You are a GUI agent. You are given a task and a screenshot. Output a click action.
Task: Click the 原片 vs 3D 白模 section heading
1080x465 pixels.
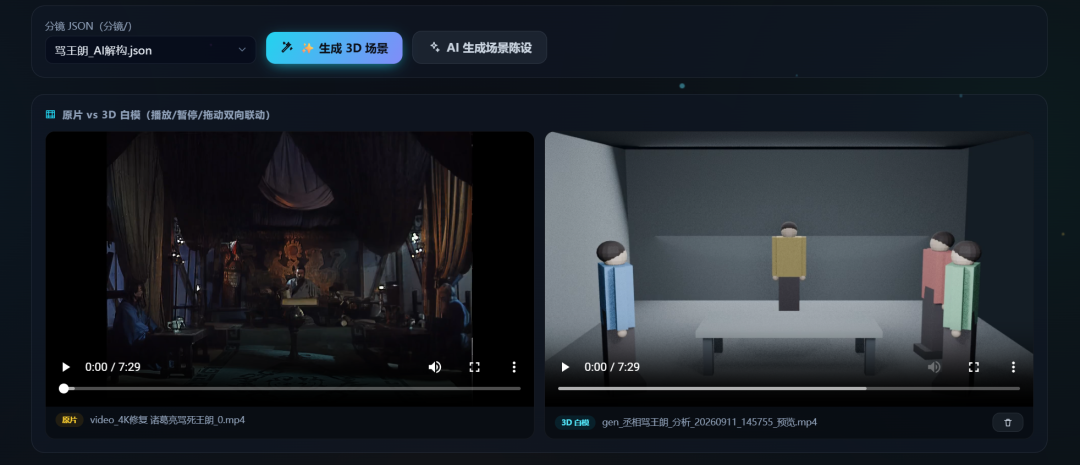[x=166, y=115]
